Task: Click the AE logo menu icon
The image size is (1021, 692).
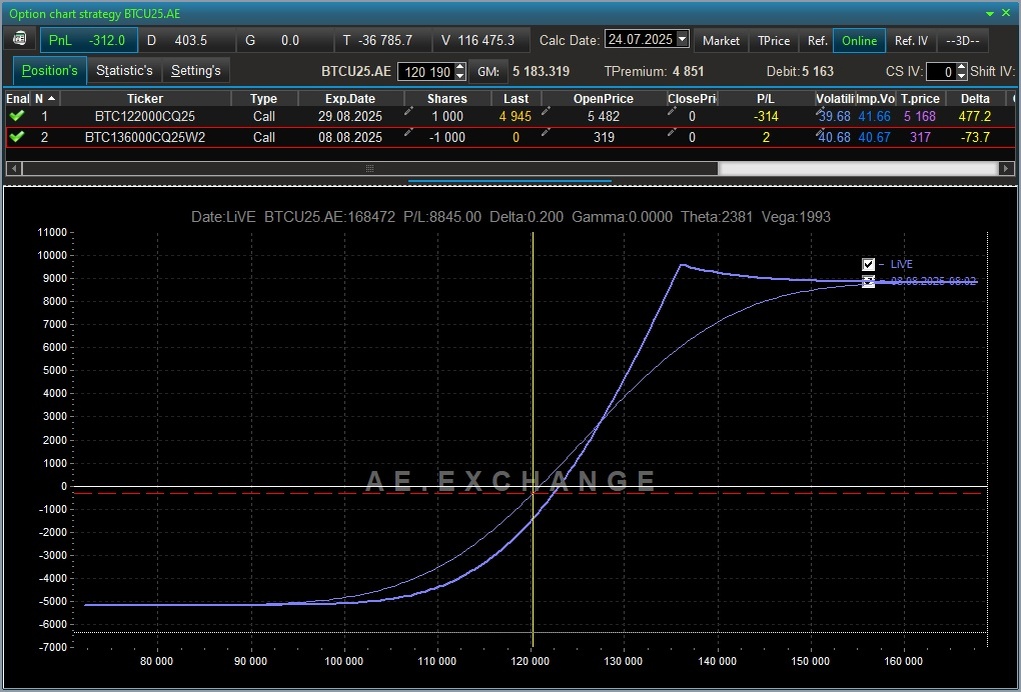Action: coord(20,39)
